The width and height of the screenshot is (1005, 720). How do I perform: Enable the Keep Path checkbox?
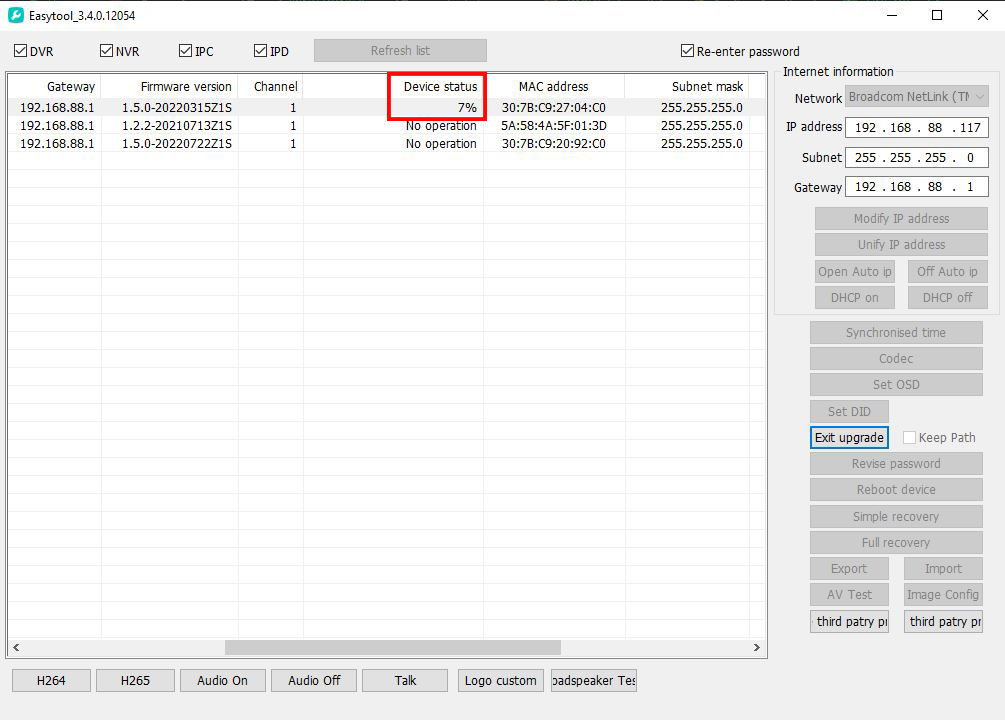(x=909, y=438)
